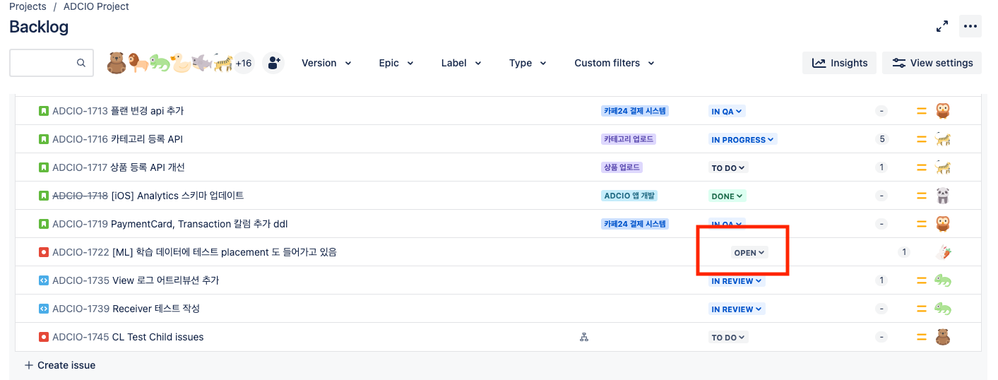Click the add people icon
Screen dimensions: 998x380
point(274,63)
